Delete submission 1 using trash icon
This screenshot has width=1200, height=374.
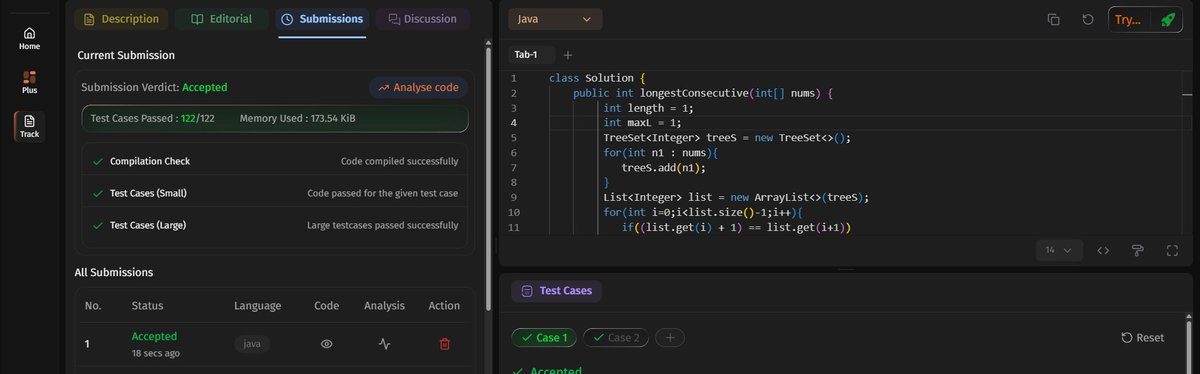click(444, 344)
